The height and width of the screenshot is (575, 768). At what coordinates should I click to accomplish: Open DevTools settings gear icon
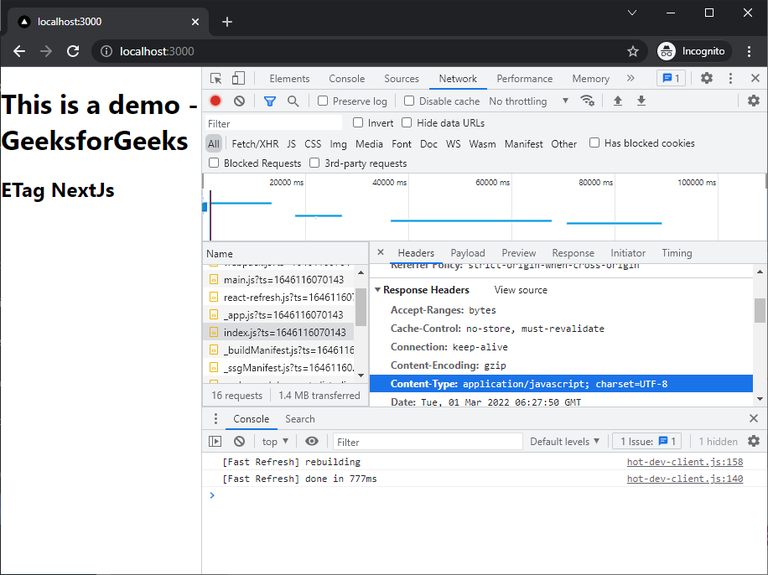(706, 78)
